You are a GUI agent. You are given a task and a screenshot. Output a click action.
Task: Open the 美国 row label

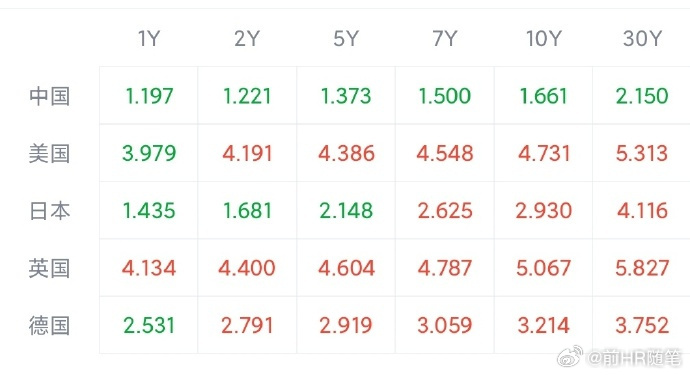[x=49, y=154]
